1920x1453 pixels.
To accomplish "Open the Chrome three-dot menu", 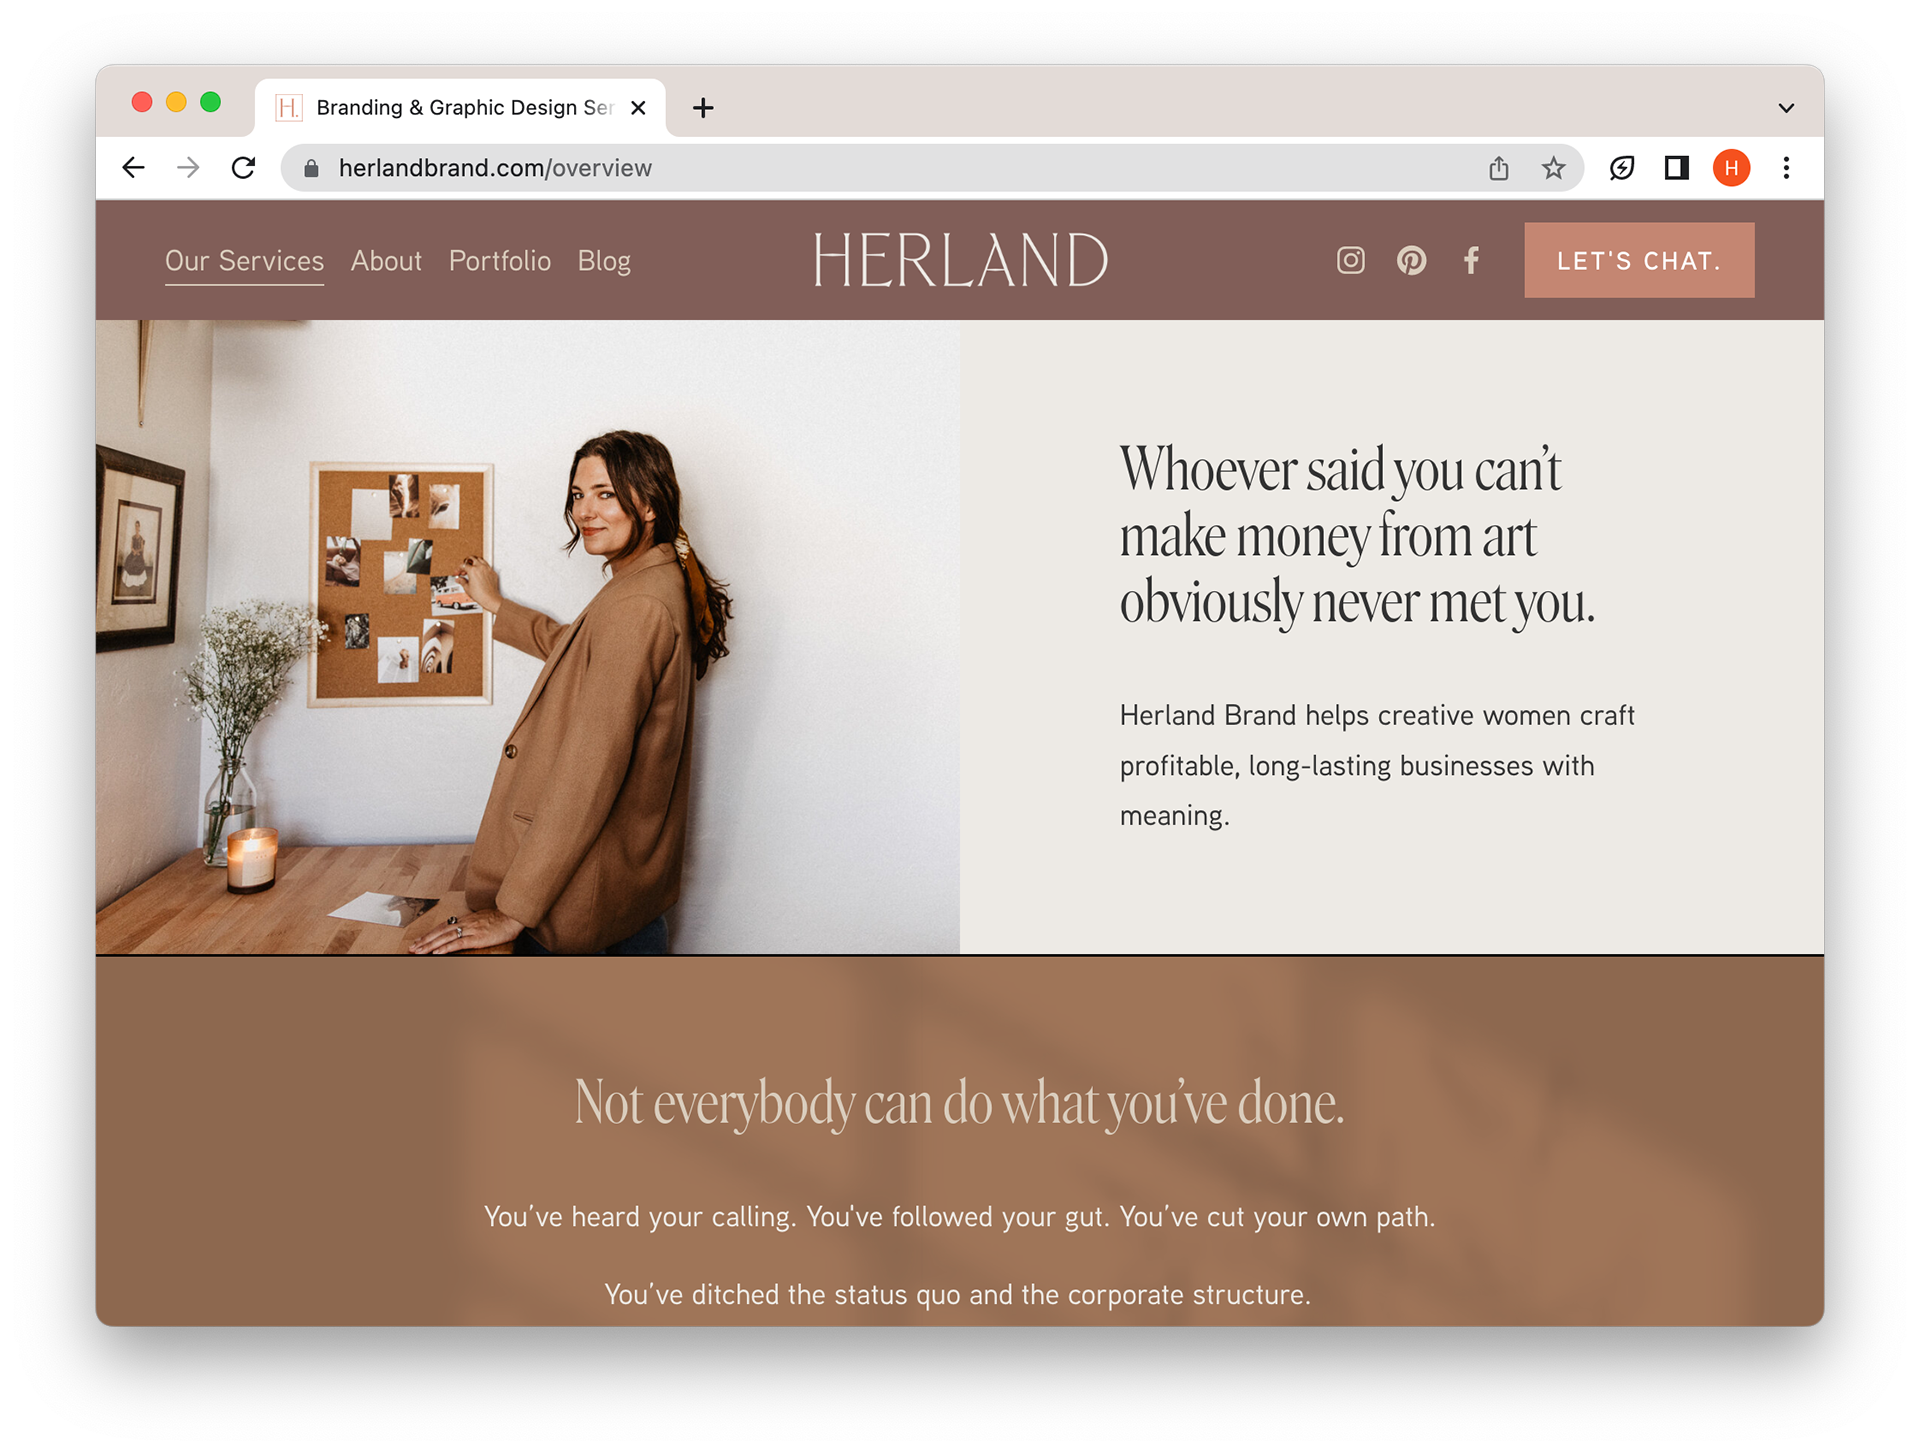I will 1786,168.
